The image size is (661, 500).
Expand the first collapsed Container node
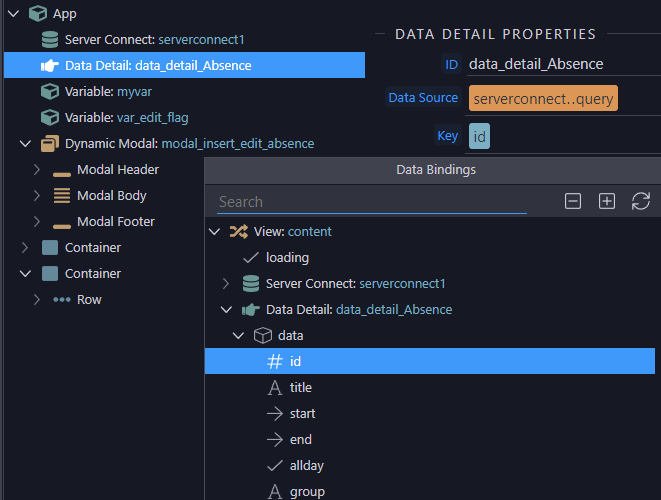[25, 248]
